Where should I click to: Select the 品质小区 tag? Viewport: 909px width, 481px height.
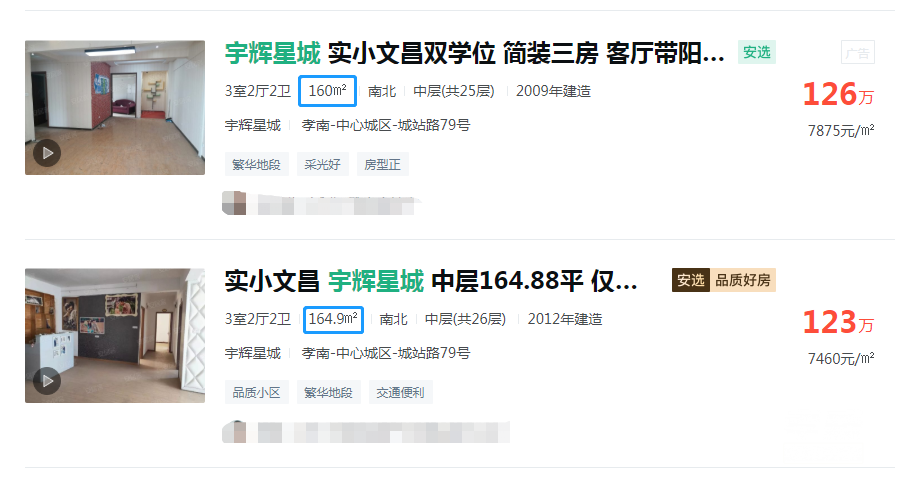point(256,392)
